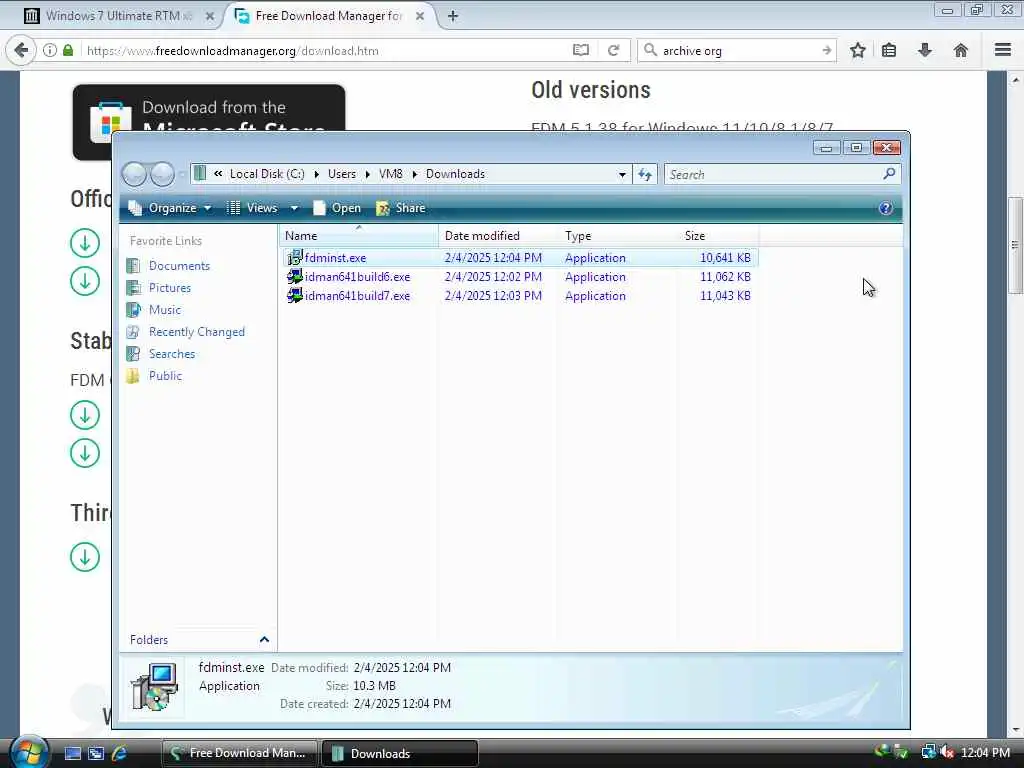Click volume muted tray icon
This screenshot has height=768, width=1024.
[x=947, y=753]
